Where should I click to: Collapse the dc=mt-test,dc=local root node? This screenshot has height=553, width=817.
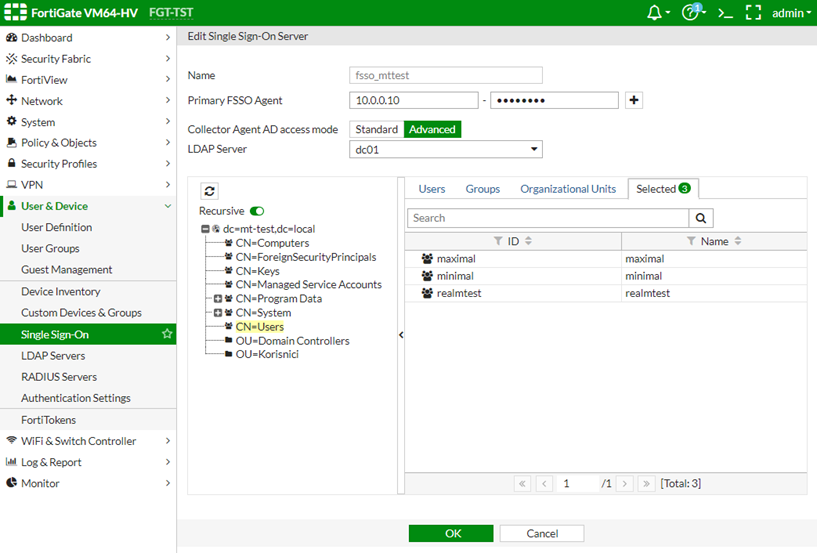coord(205,229)
